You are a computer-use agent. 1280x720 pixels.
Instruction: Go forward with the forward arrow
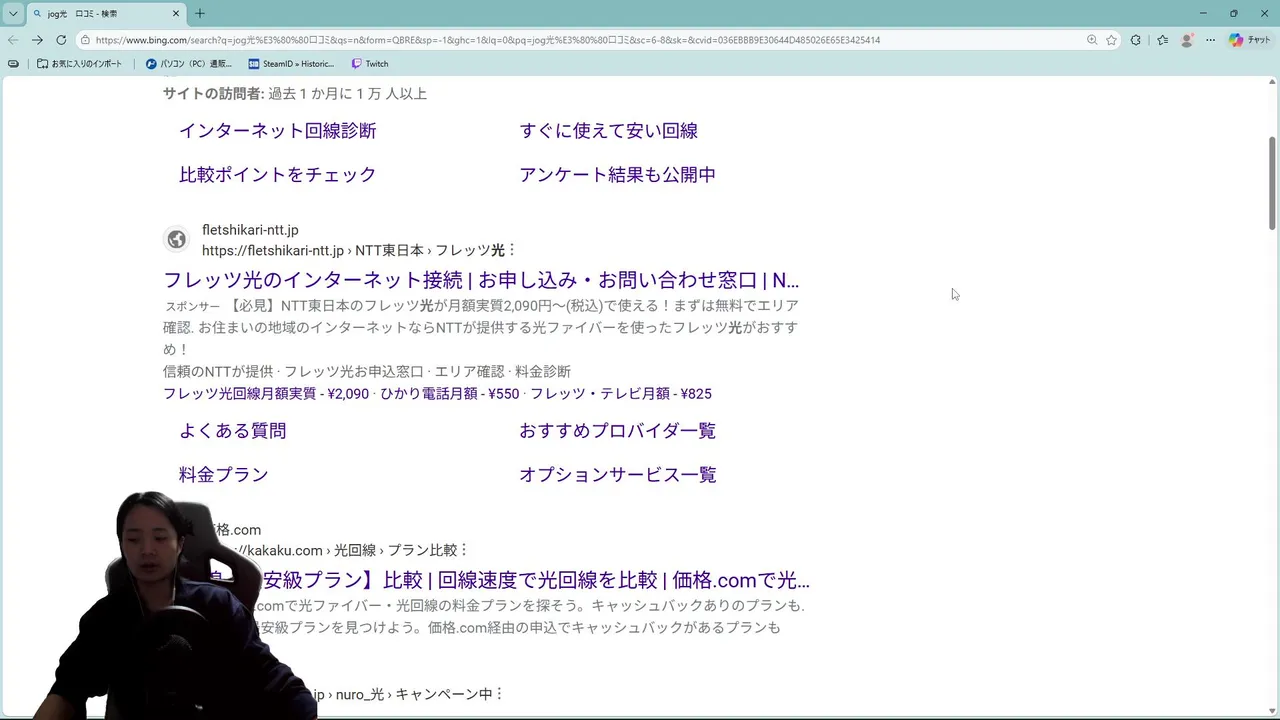coord(37,40)
